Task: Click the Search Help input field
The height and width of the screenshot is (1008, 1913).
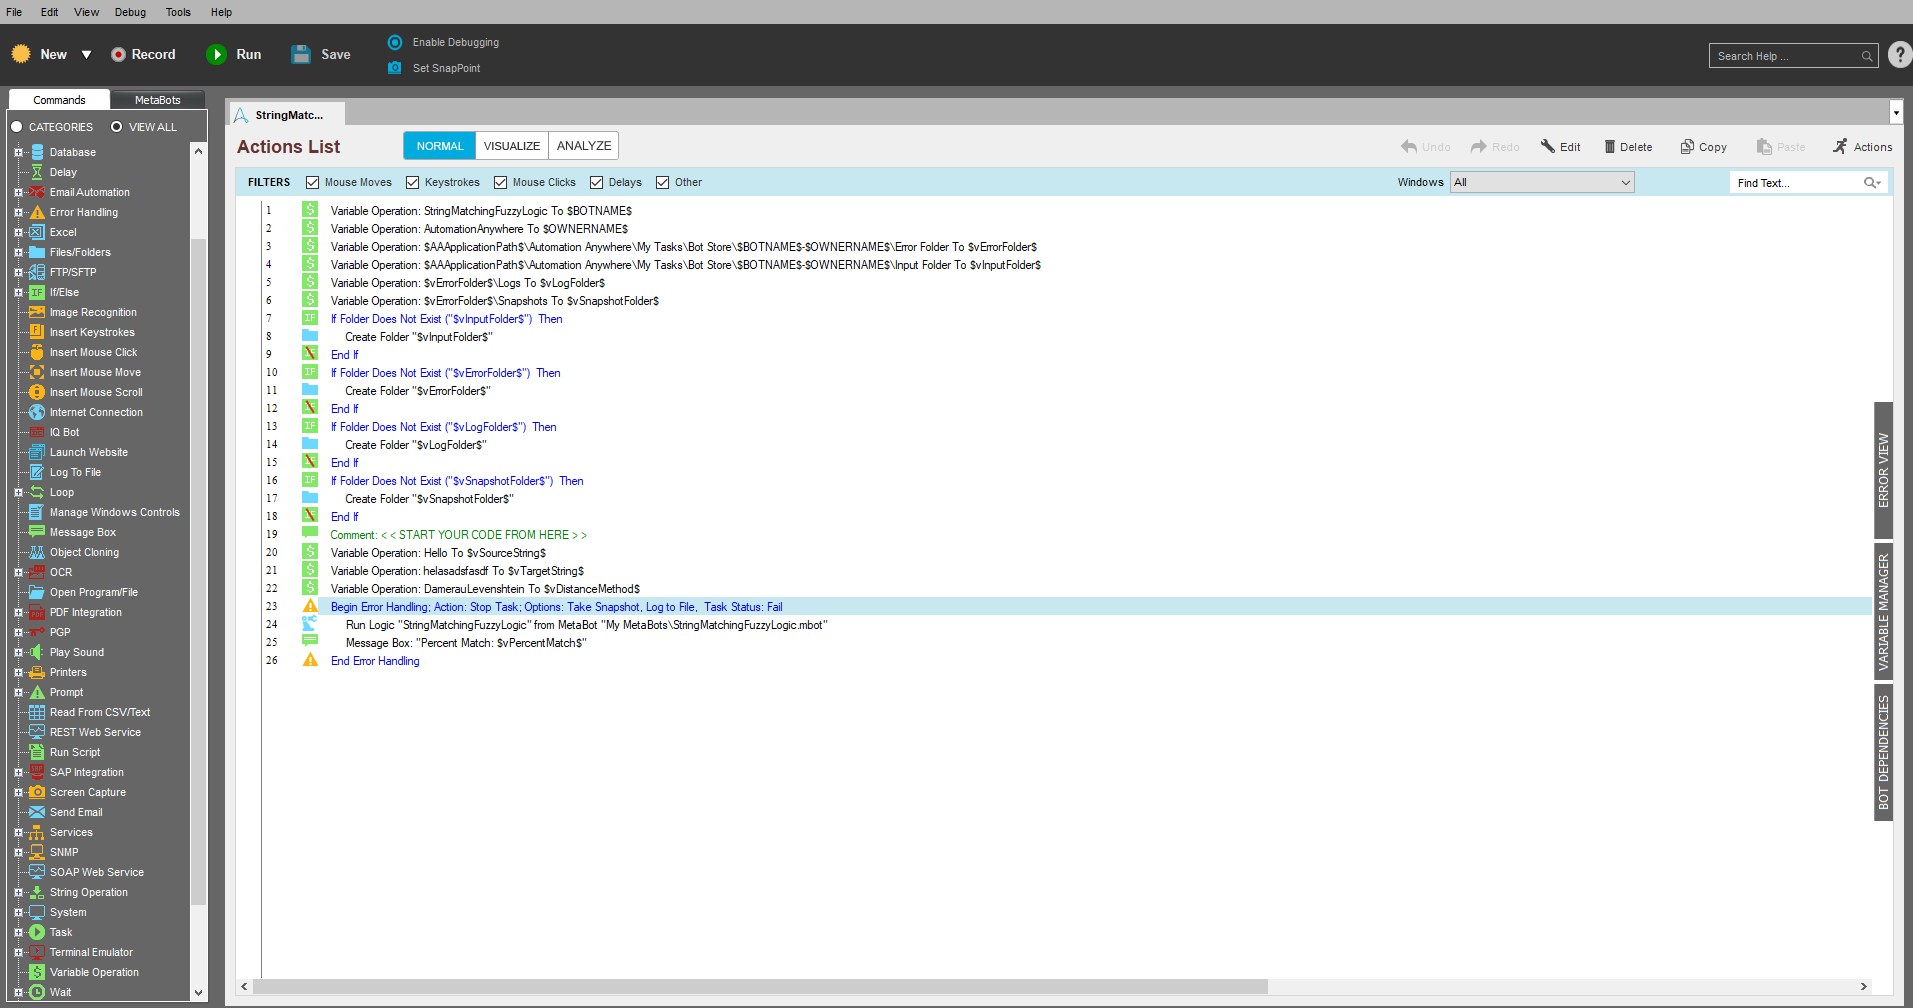Action: (x=1785, y=56)
